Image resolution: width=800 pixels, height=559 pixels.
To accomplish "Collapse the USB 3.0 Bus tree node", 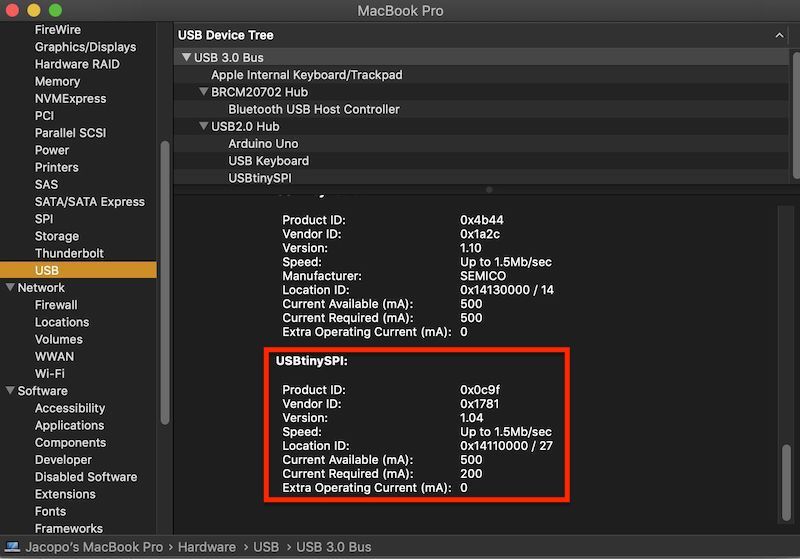I will (186, 57).
